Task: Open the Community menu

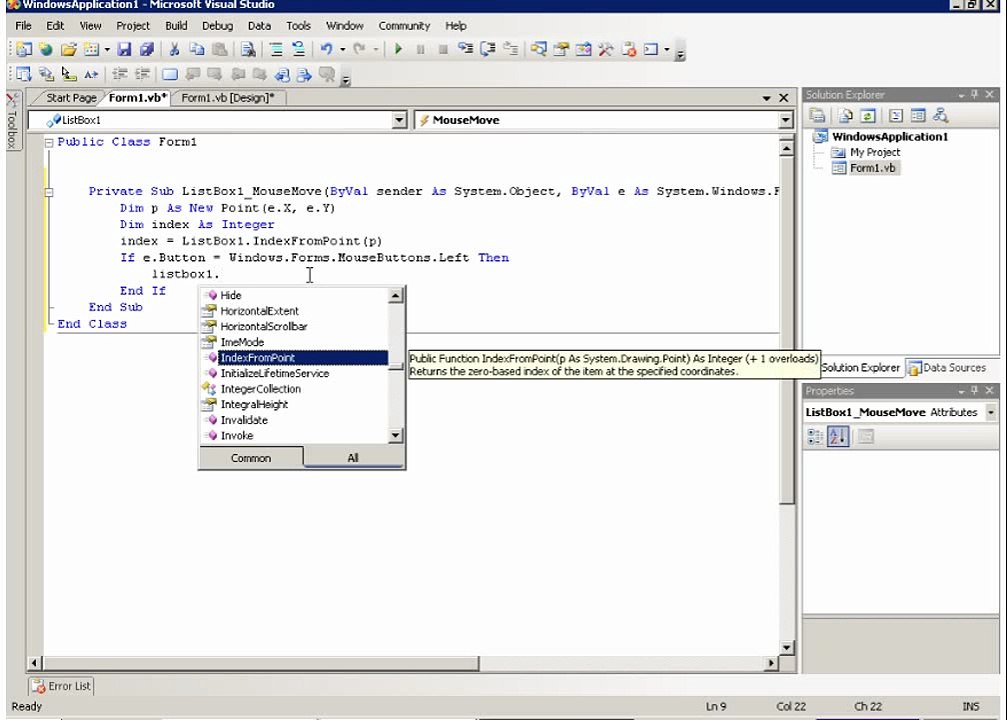Action: (404, 26)
